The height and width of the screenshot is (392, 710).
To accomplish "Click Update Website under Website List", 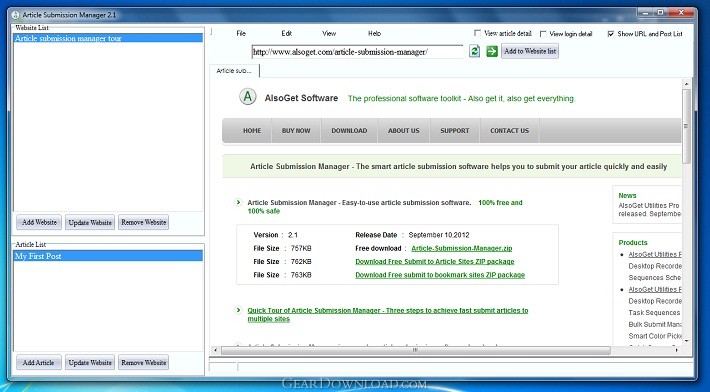I will 90,222.
